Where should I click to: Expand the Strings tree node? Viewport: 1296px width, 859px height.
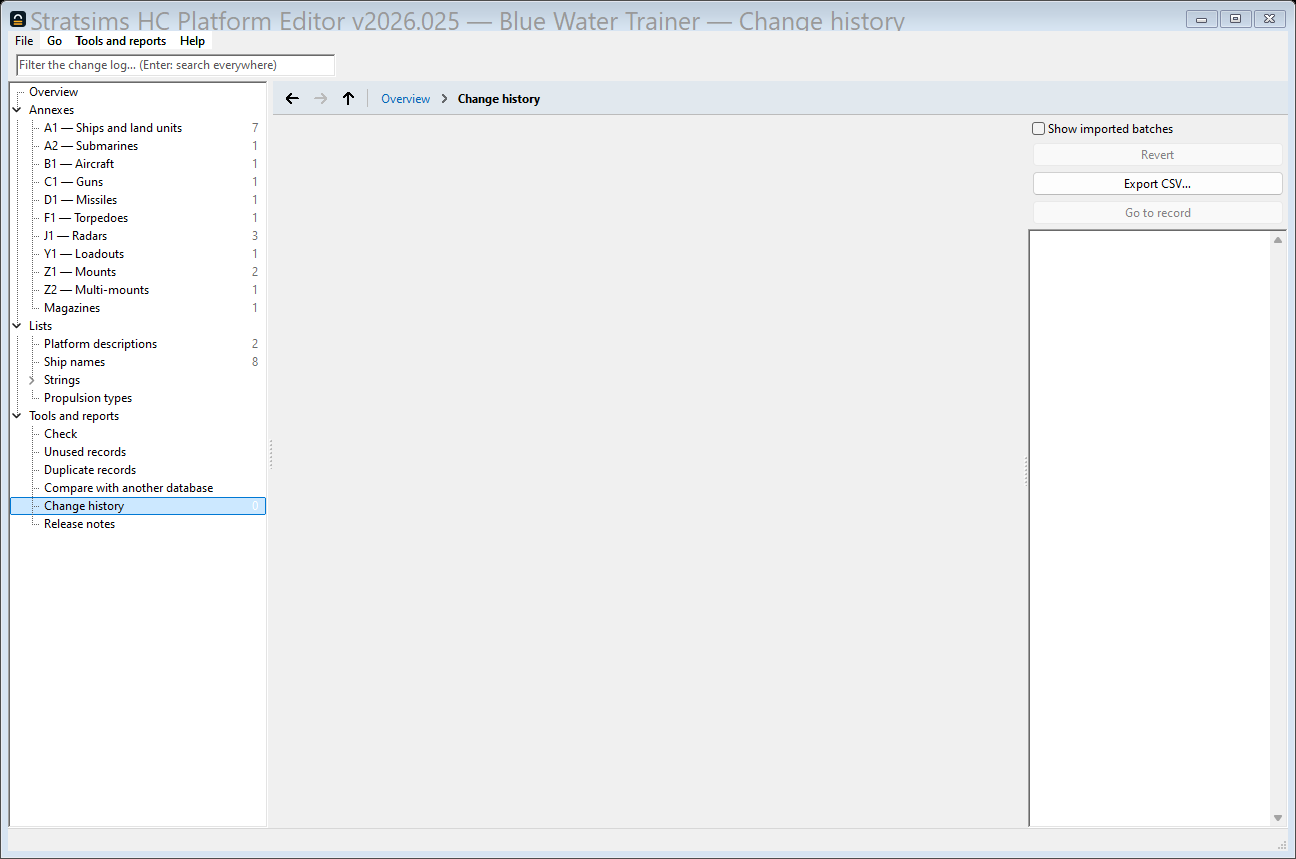[32, 380]
